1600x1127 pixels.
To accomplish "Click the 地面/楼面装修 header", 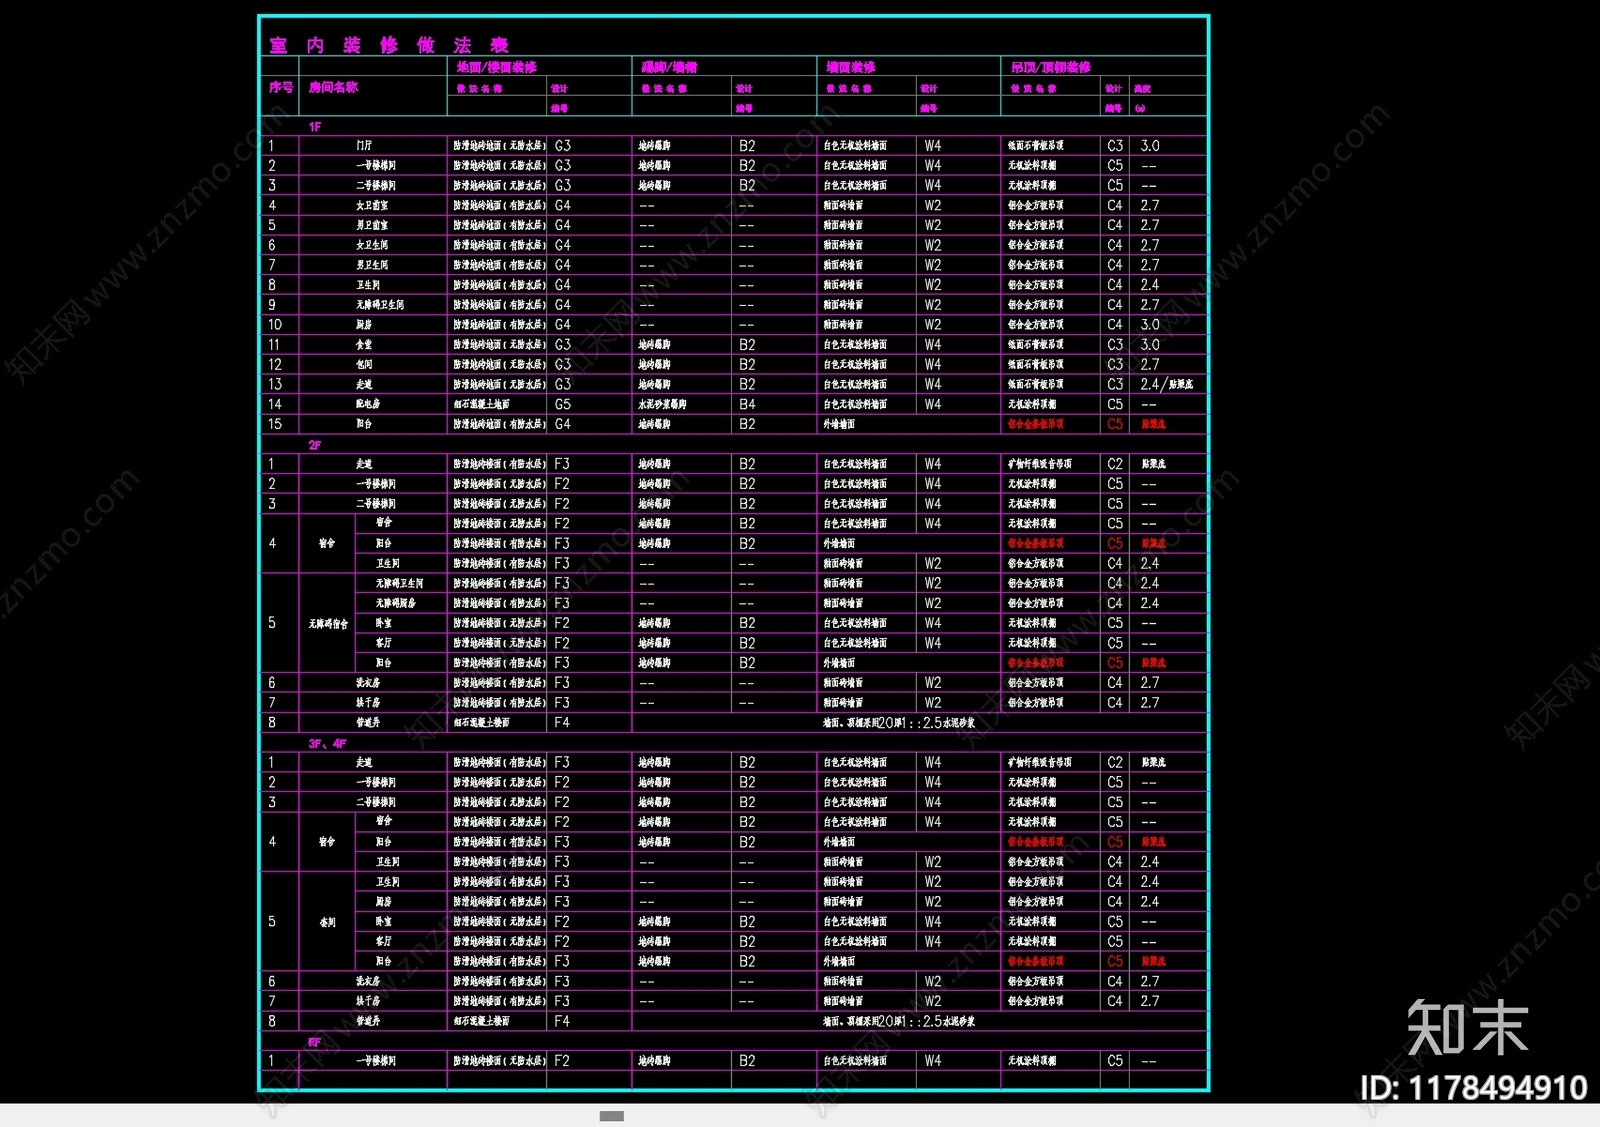I will pos(497,67).
